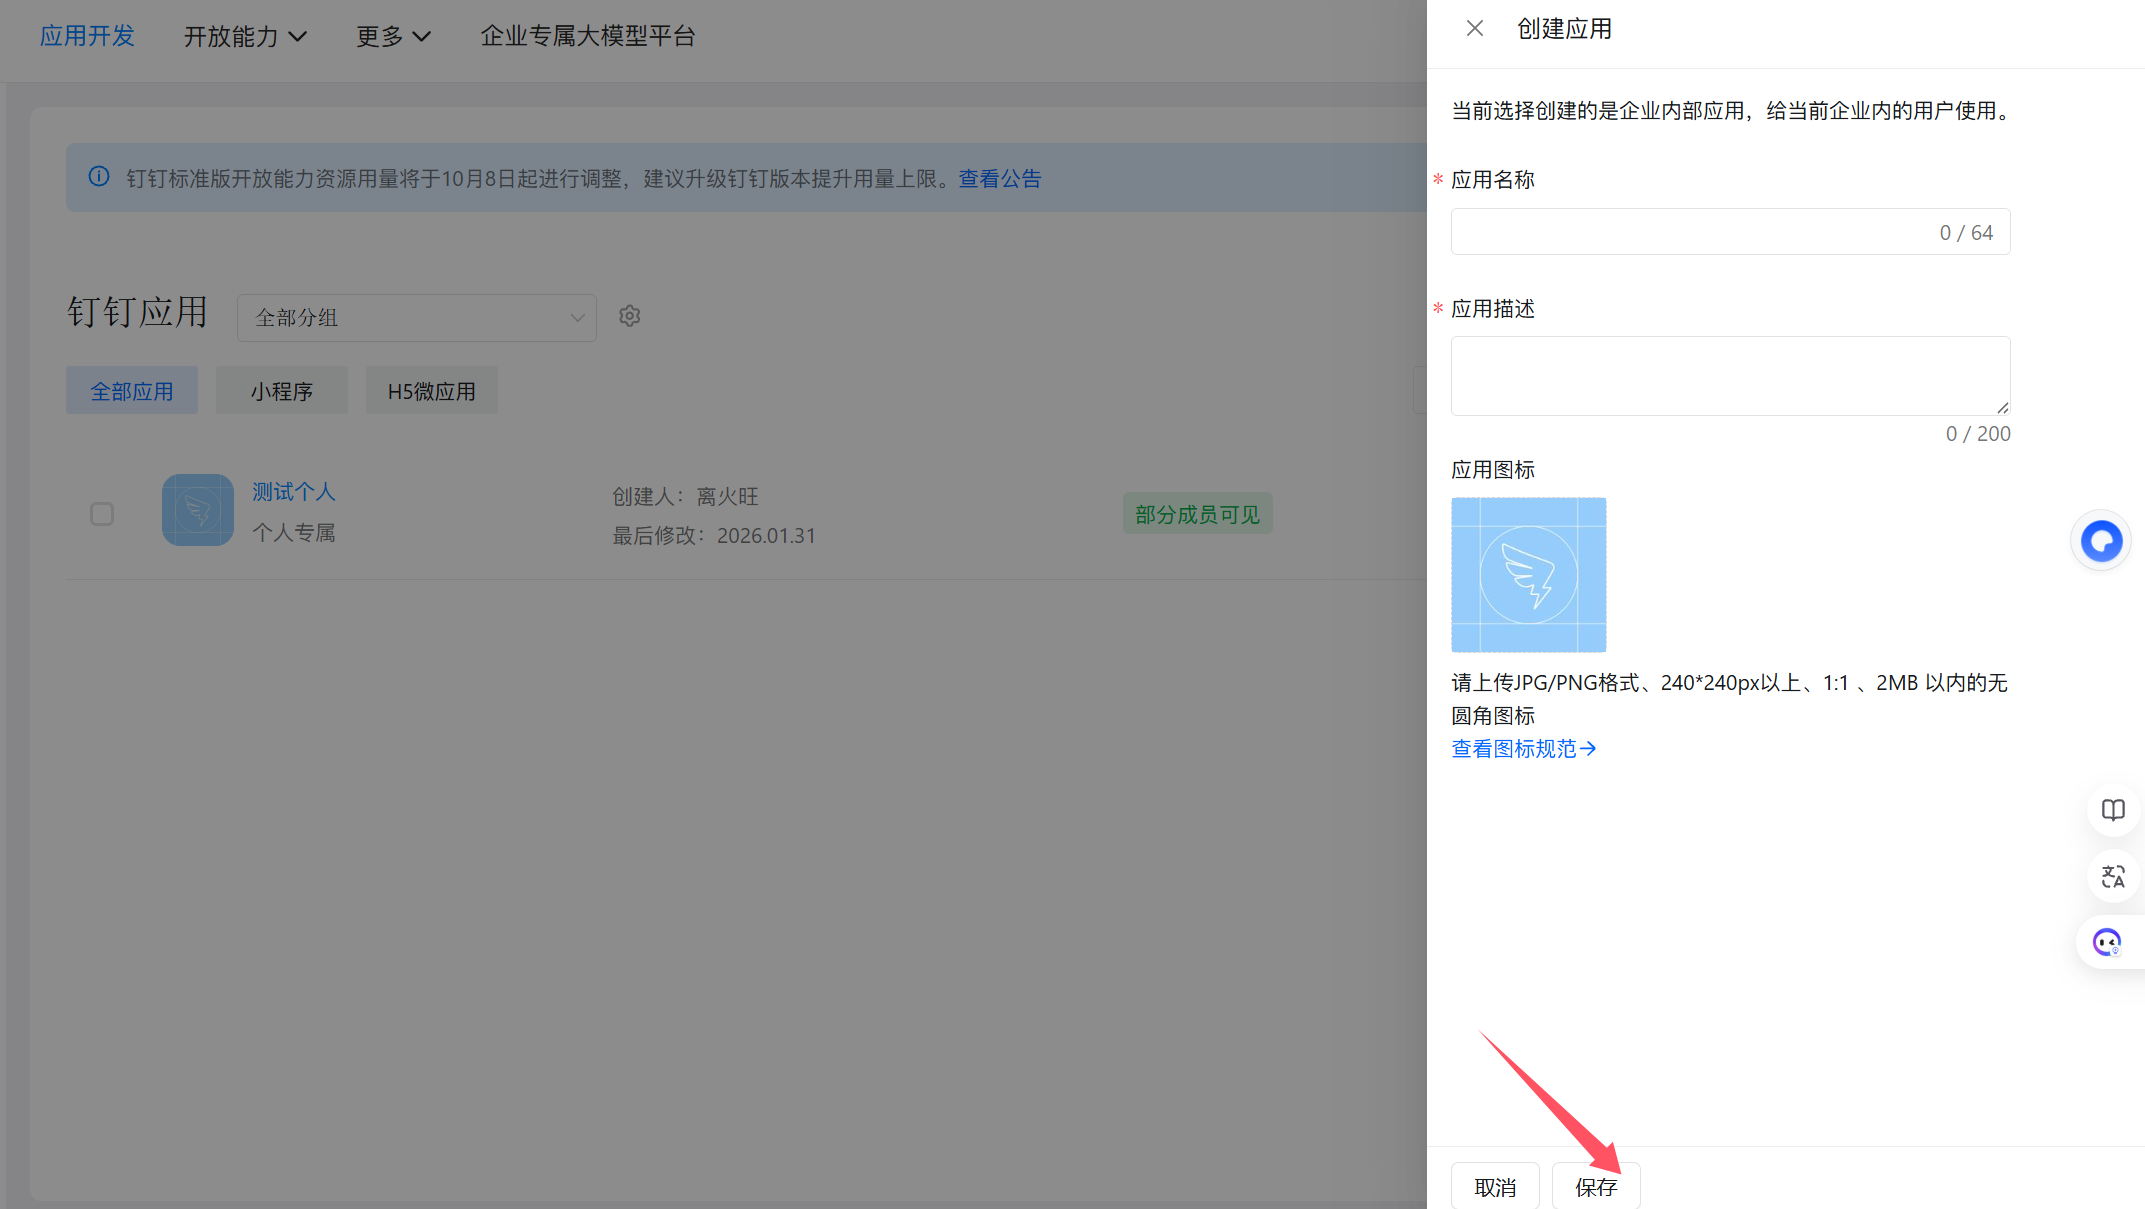Switch to the H5微应用 tab
This screenshot has height=1209, width=2145.
(431, 390)
